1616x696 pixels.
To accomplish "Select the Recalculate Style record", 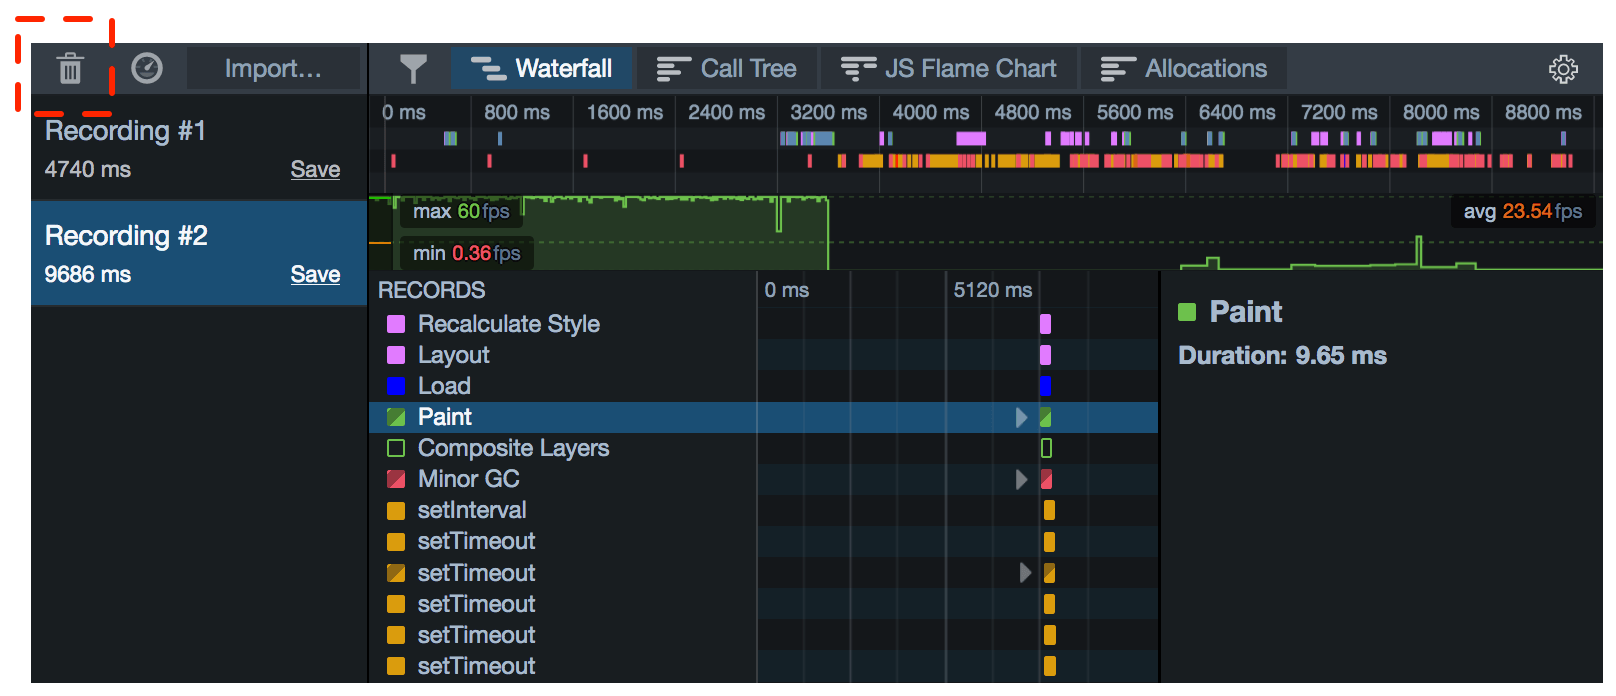I will [x=508, y=324].
